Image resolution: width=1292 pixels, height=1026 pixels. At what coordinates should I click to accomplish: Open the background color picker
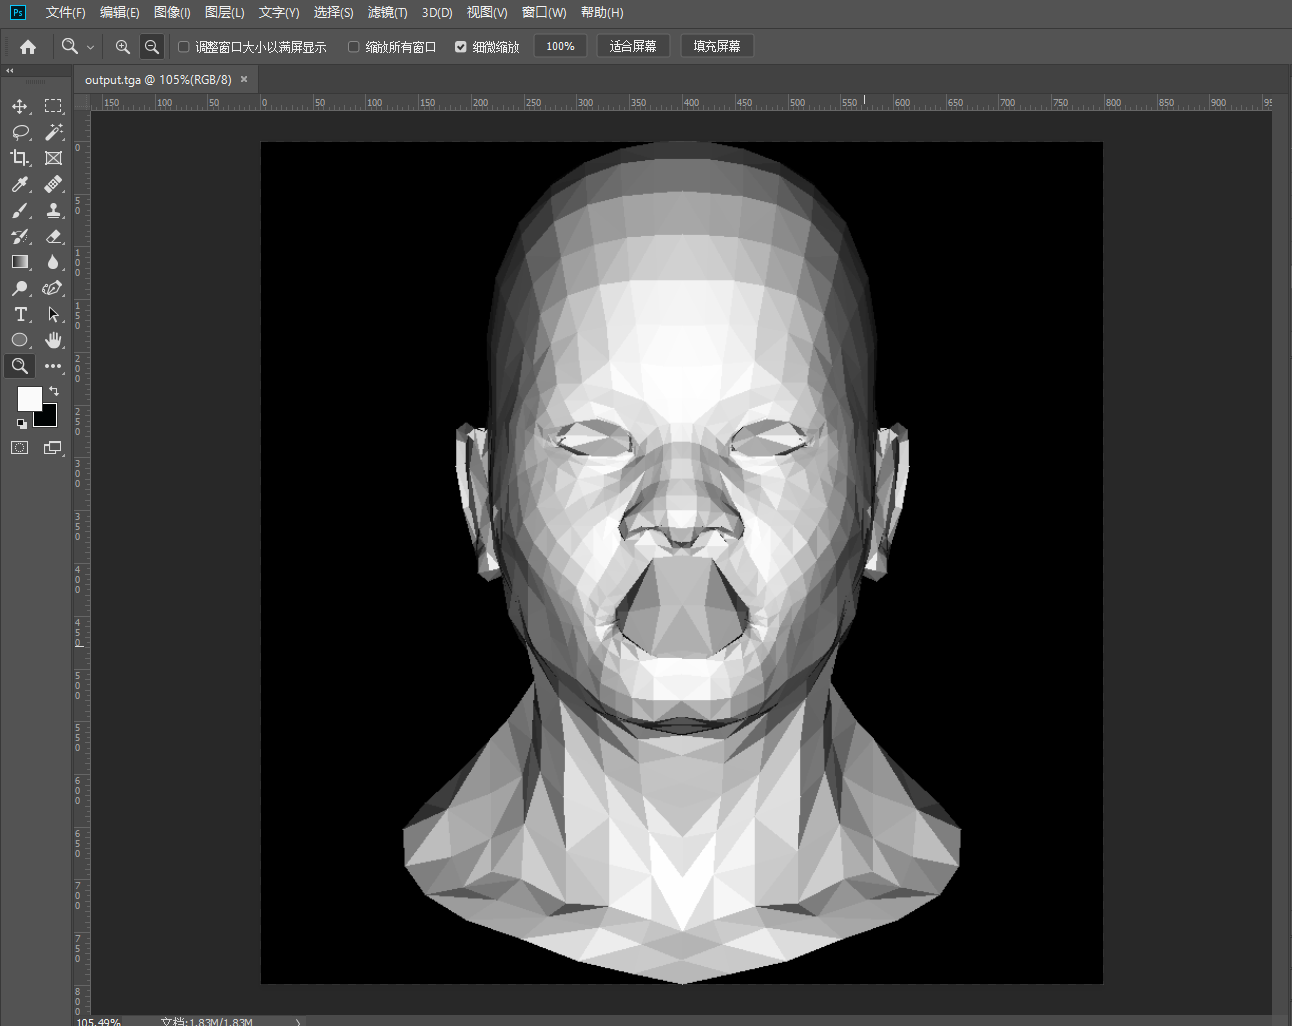[x=49, y=418]
